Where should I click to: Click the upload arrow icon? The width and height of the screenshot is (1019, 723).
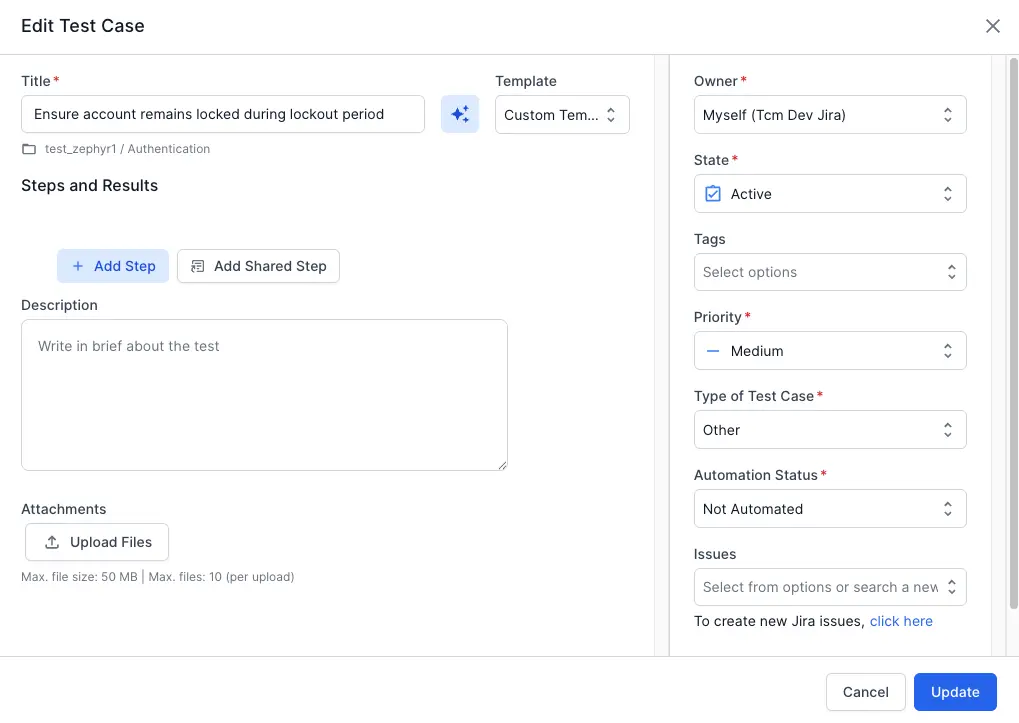click(x=53, y=542)
